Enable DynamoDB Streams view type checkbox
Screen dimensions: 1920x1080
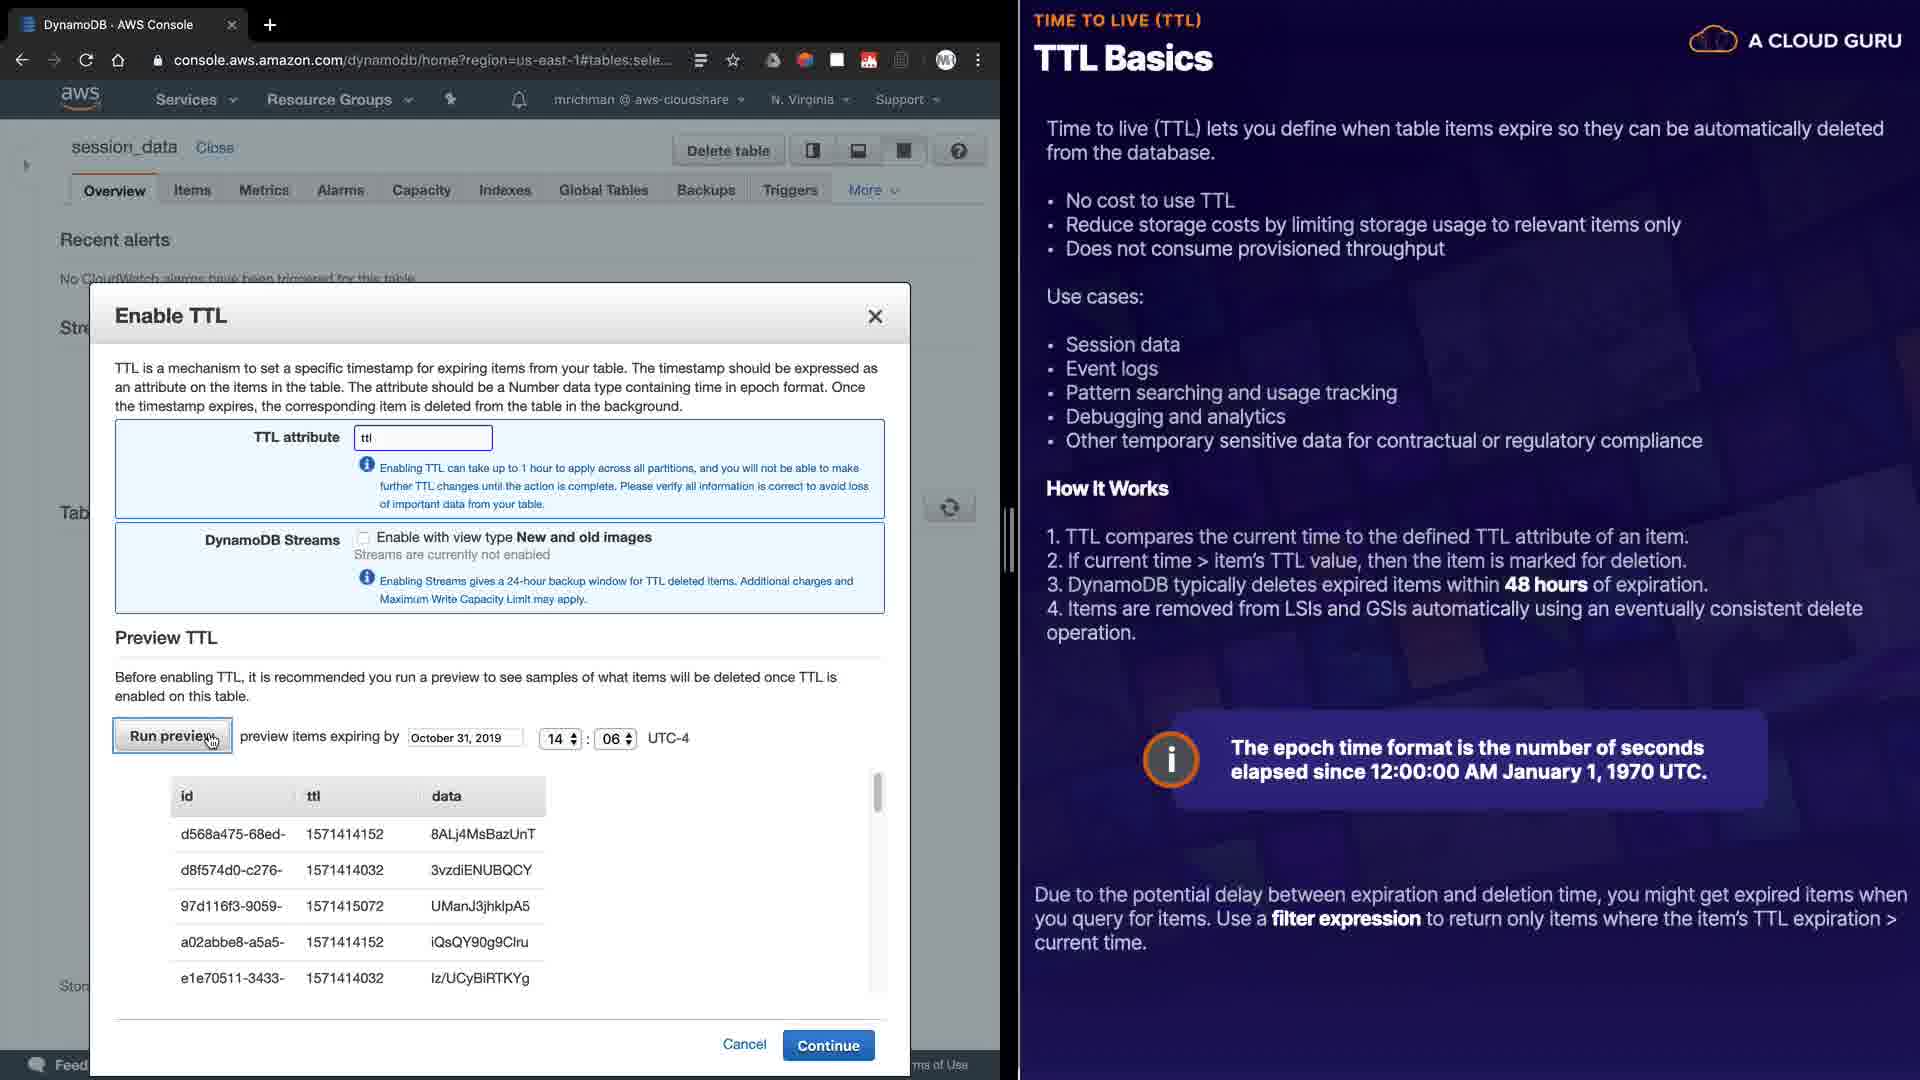(x=364, y=538)
